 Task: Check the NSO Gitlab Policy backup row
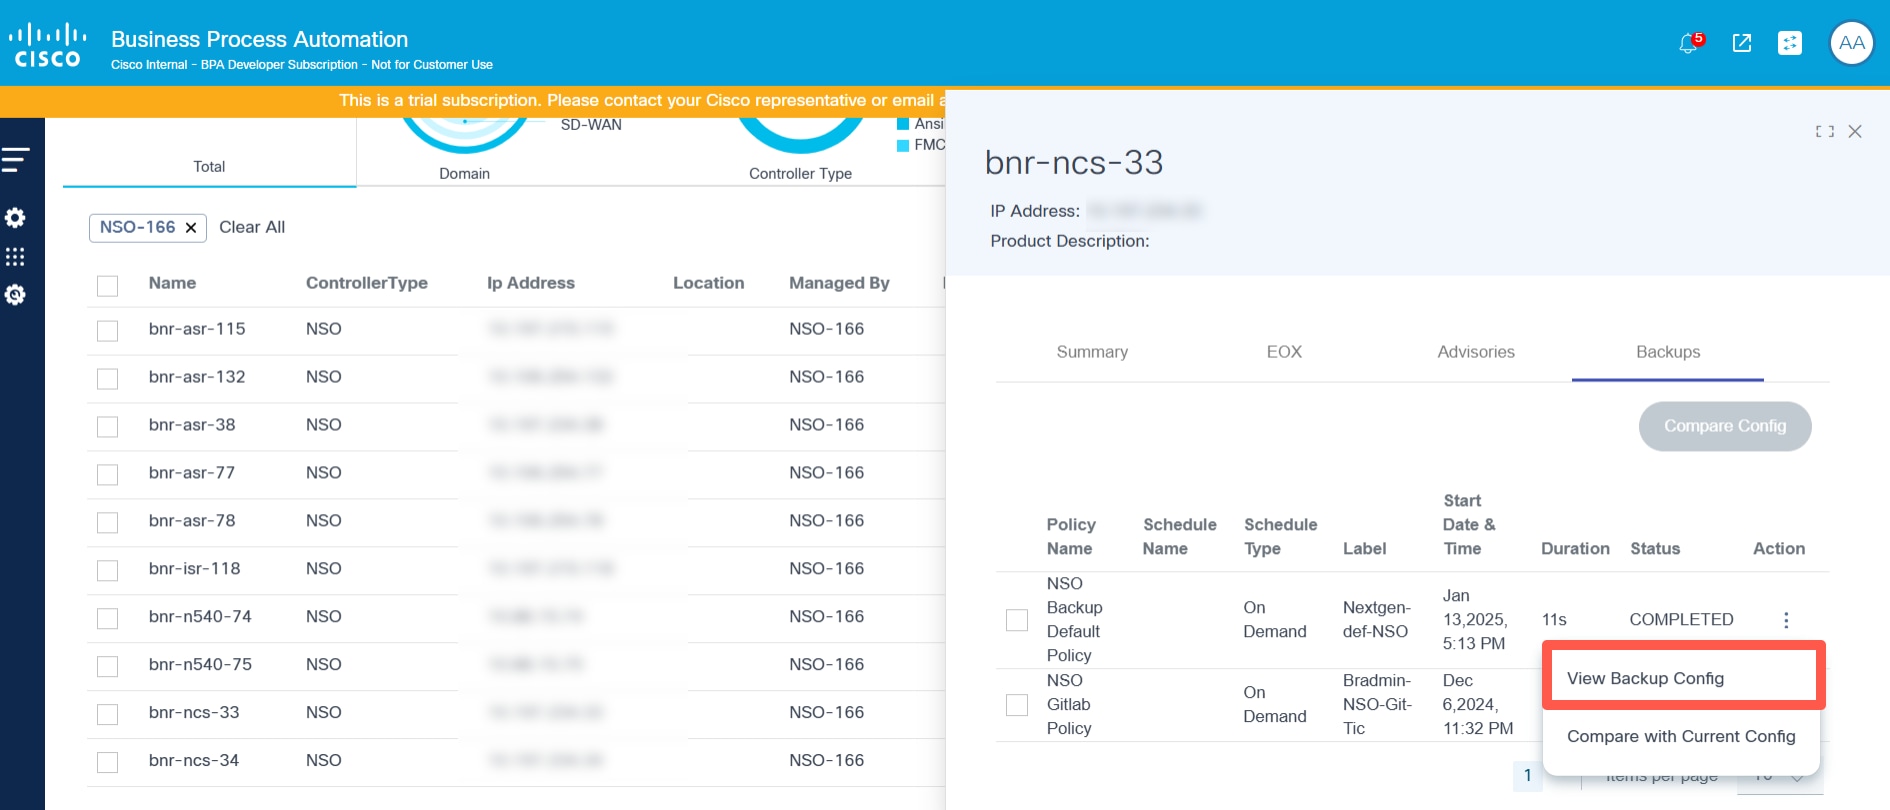tap(1017, 705)
